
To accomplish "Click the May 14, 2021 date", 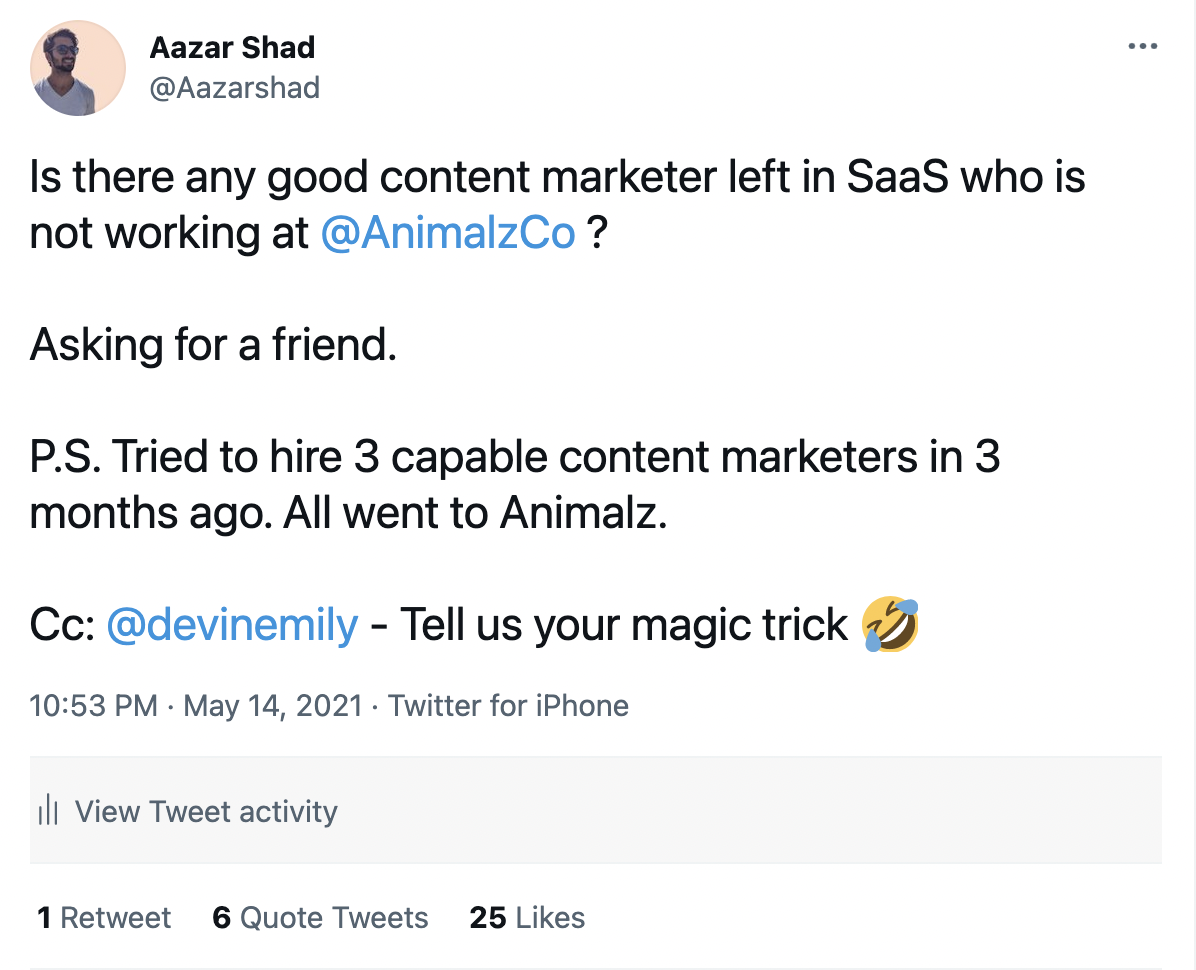I will coord(273,706).
